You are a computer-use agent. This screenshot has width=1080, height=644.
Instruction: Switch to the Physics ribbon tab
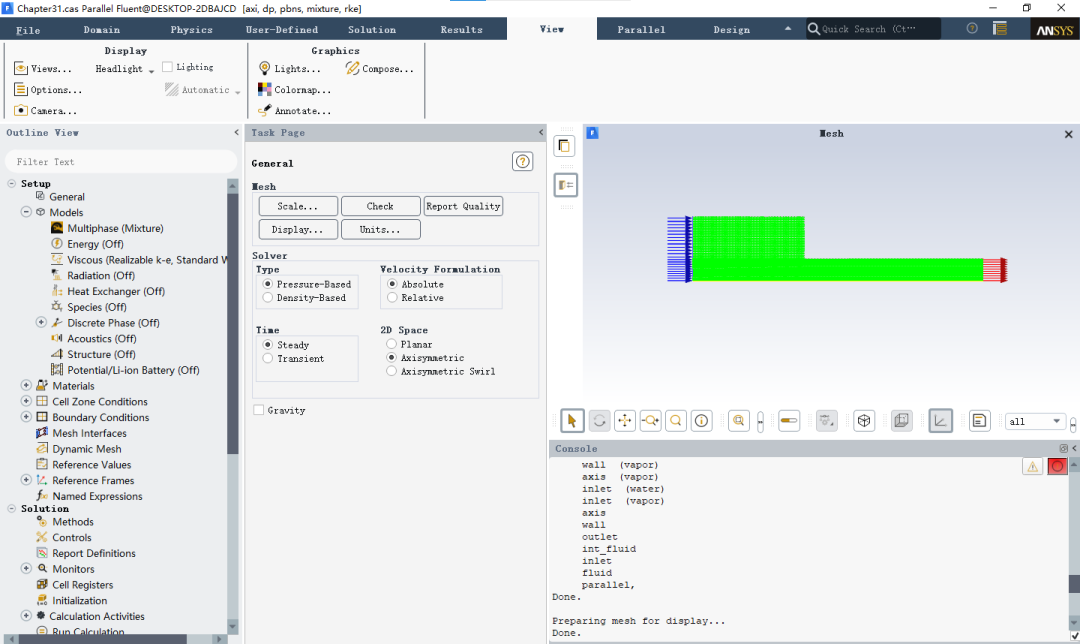pyautogui.click(x=191, y=30)
